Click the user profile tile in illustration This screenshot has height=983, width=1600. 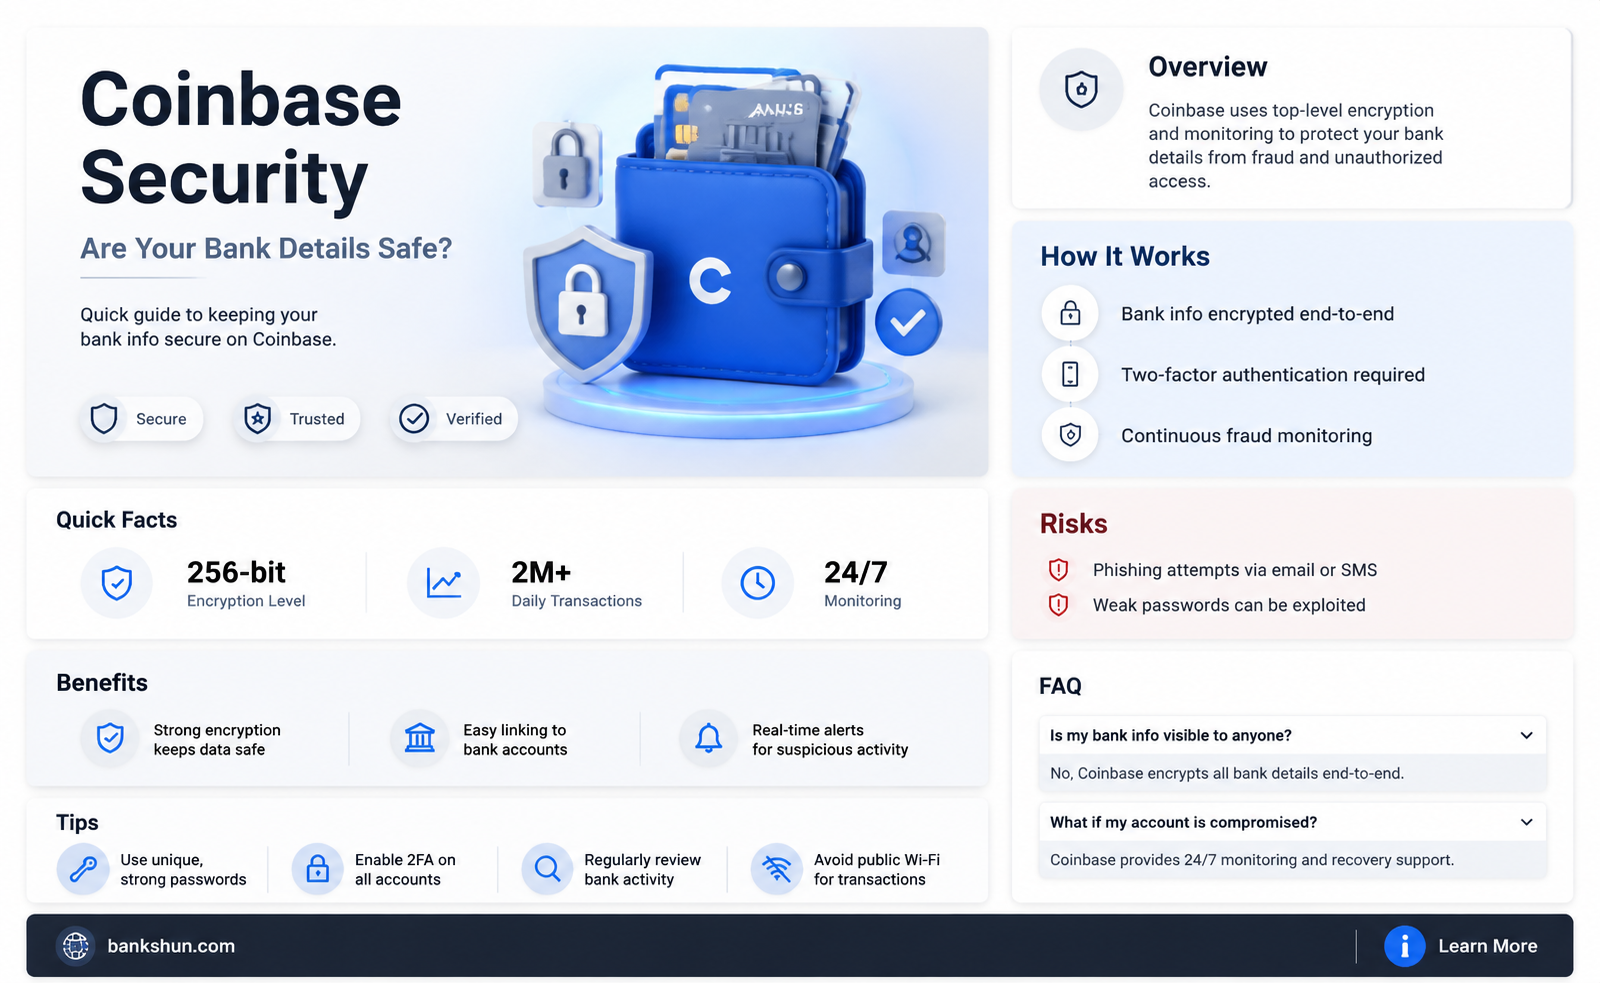pos(913,243)
